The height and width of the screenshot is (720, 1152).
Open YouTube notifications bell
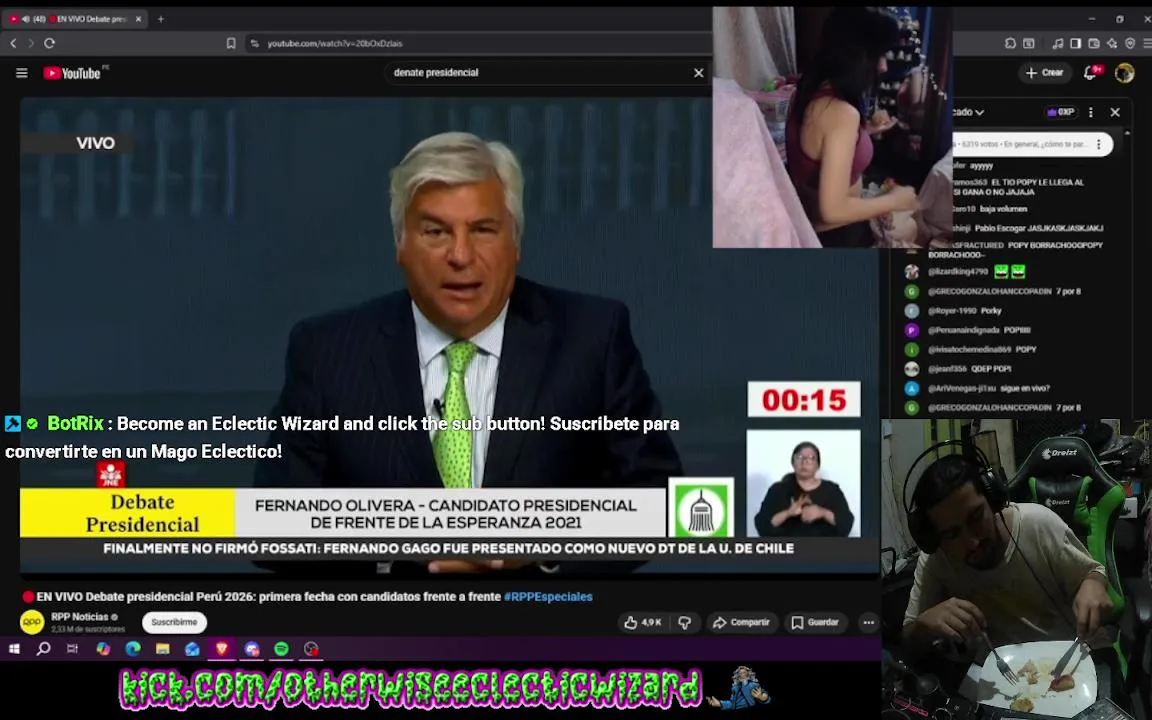pos(1091,73)
